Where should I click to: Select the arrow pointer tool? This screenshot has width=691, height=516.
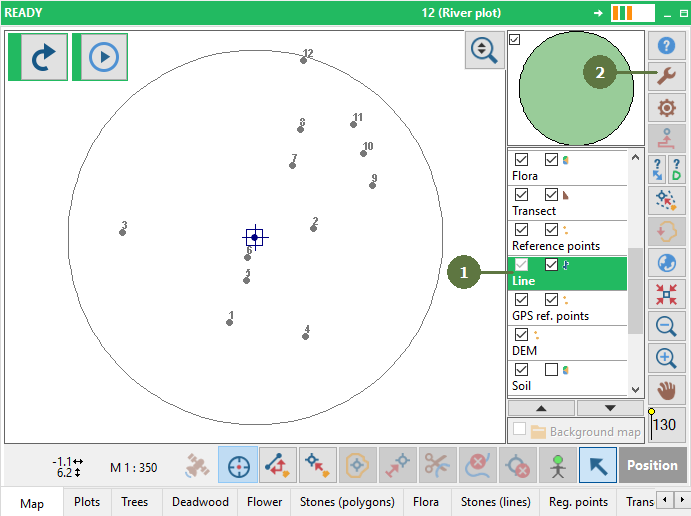tap(598, 465)
